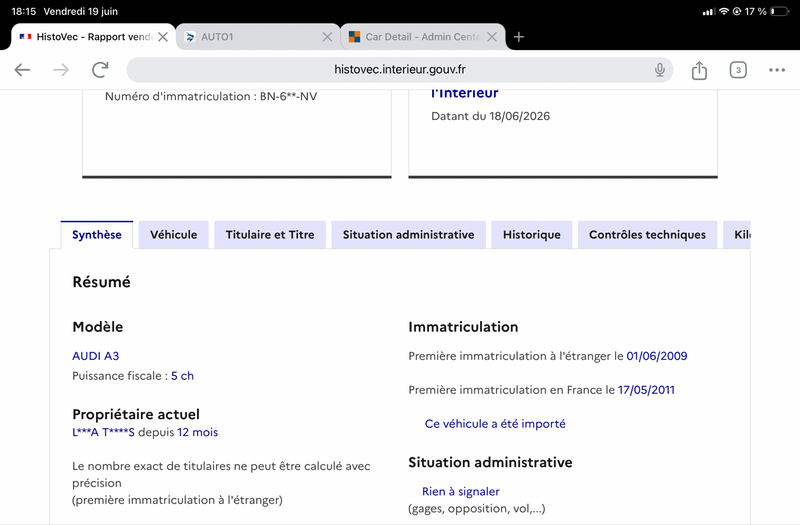Click the forward navigation arrow

[61, 69]
